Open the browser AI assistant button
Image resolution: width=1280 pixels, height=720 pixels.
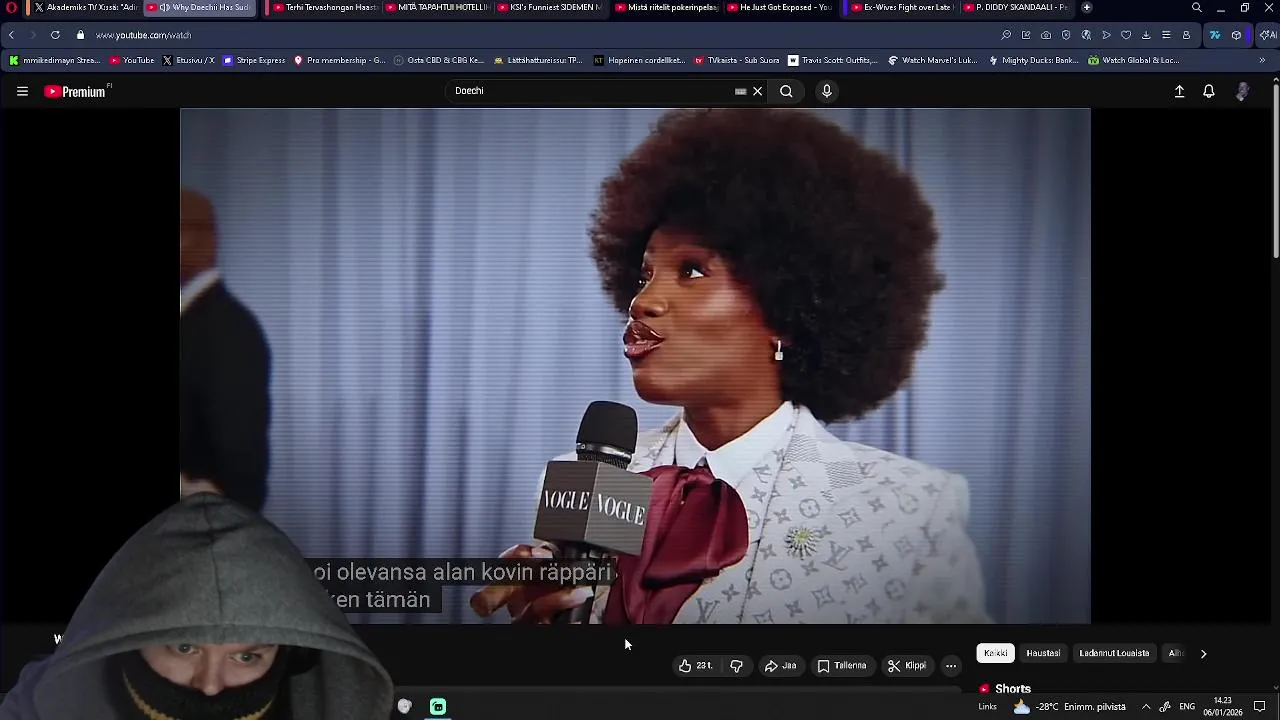coord(1267,35)
